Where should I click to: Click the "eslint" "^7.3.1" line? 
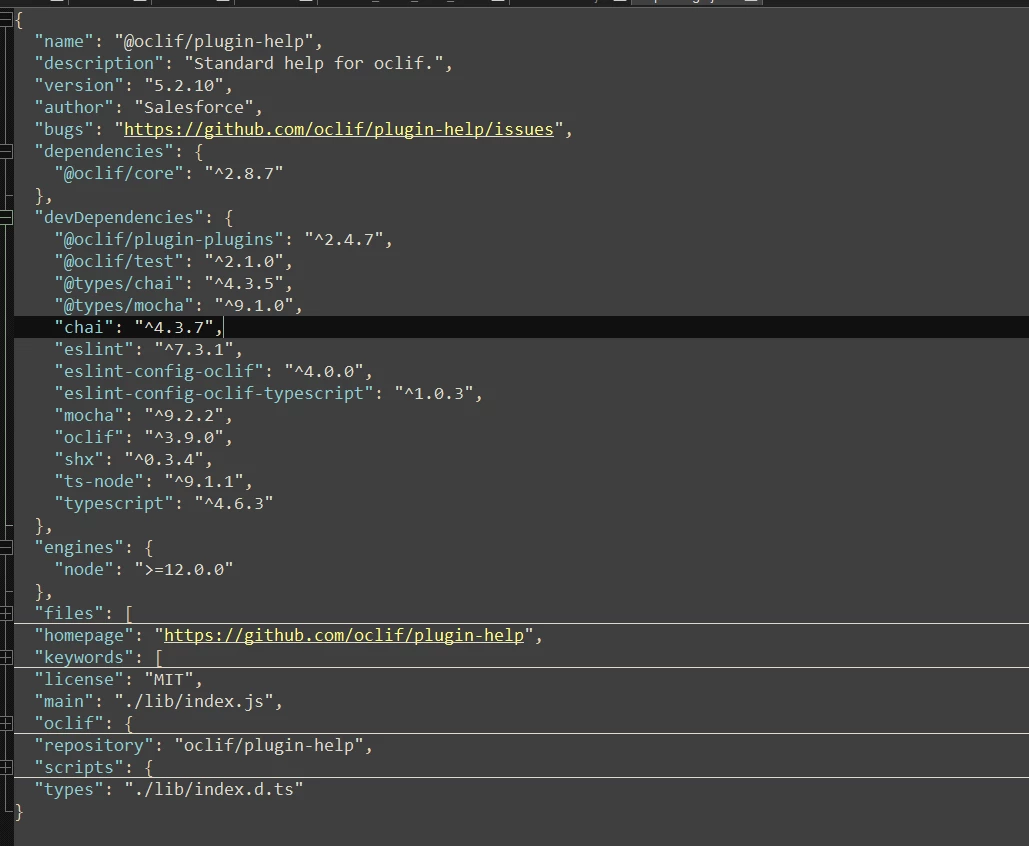(148, 349)
